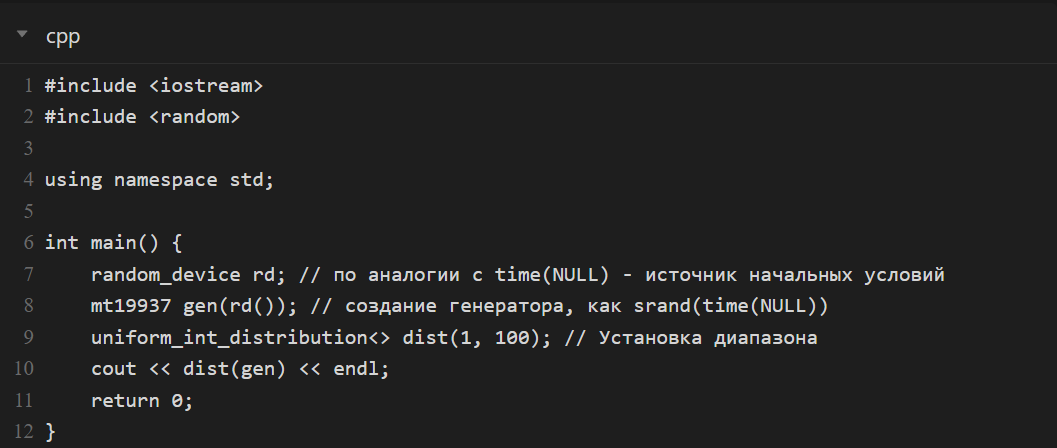Image resolution: width=1057 pixels, height=448 pixels.
Task: Click line number 12 in the gutter
Action: 24,432
